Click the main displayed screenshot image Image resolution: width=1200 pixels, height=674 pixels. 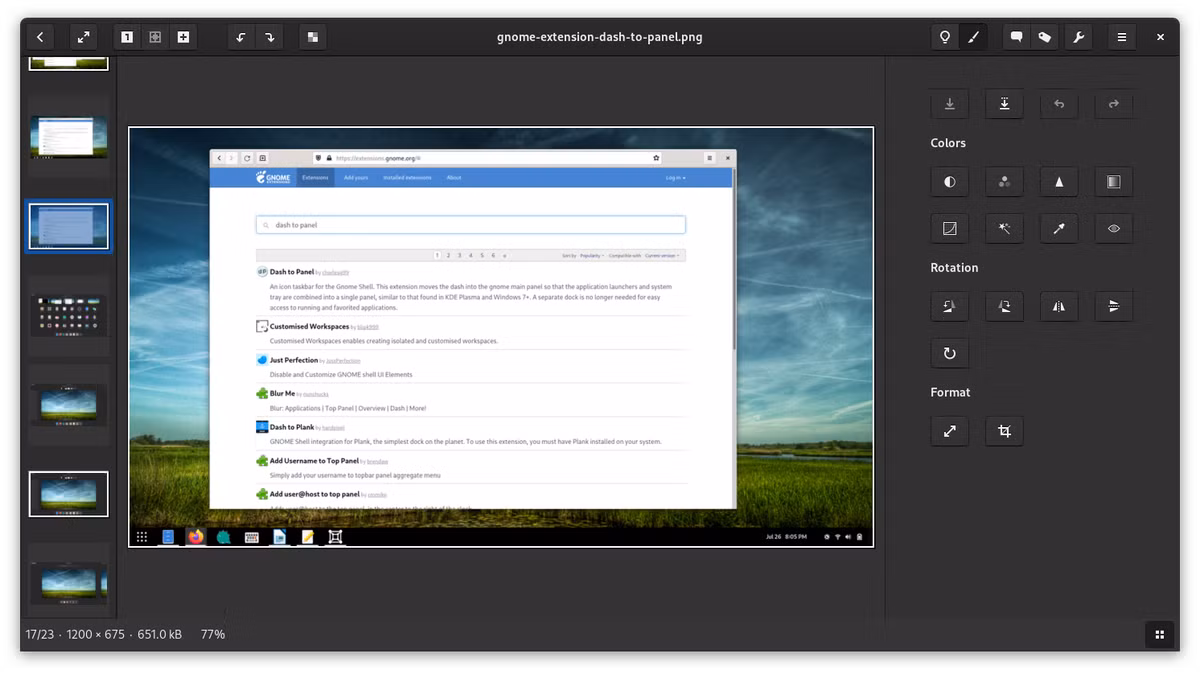(x=501, y=337)
